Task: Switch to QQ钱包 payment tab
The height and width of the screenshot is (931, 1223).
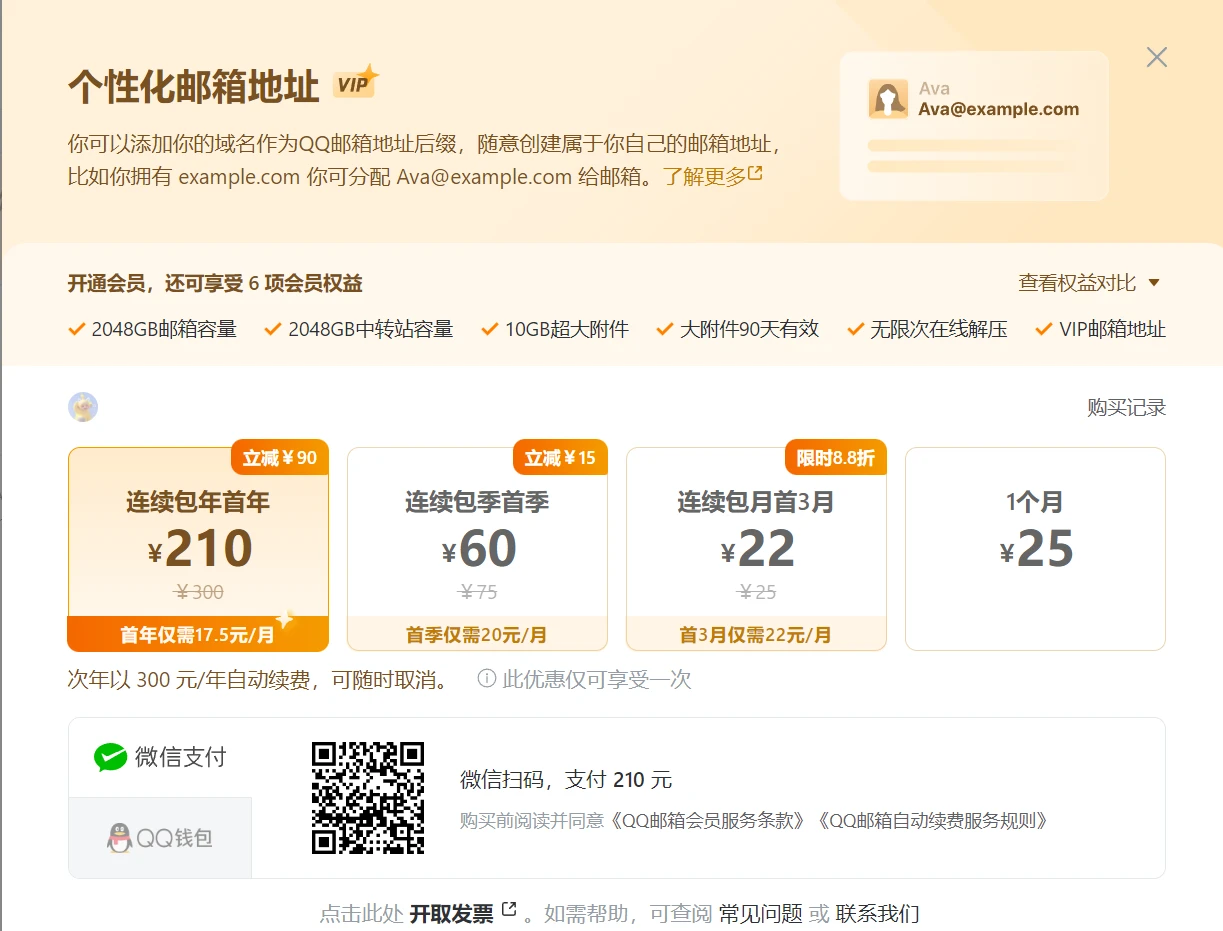Action: tap(160, 838)
